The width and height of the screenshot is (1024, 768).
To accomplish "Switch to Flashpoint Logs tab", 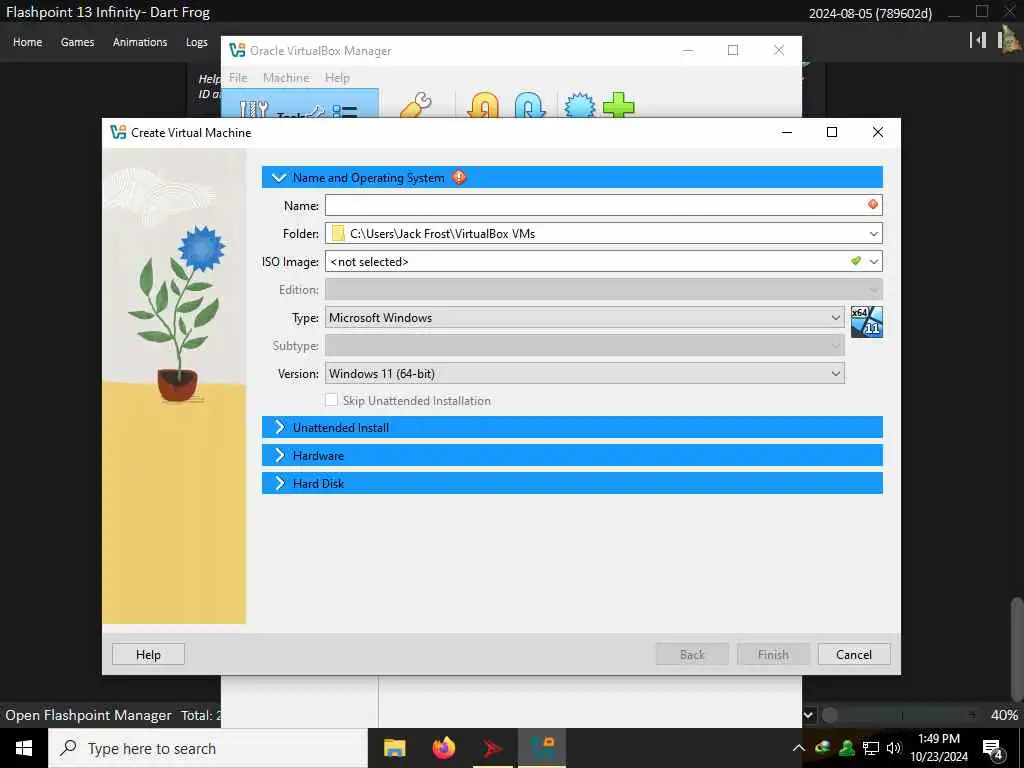I will (x=197, y=42).
